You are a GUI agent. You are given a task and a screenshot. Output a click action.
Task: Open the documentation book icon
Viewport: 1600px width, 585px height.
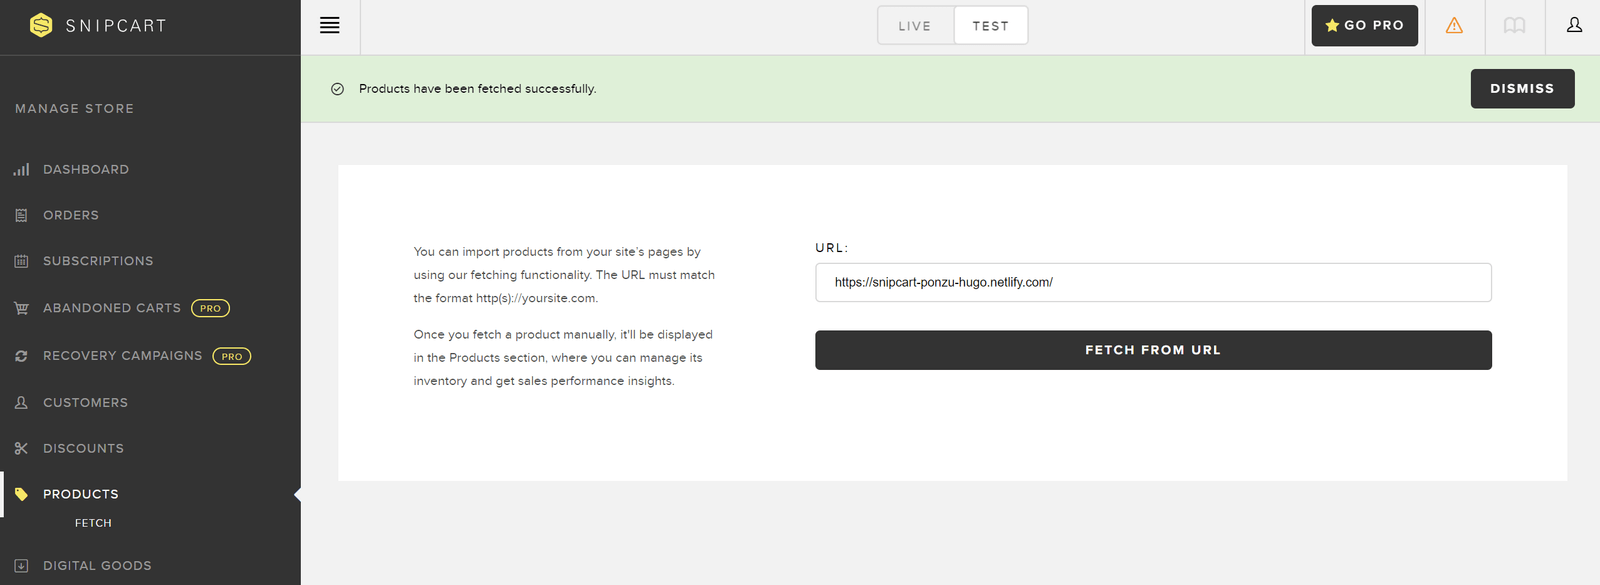point(1514,26)
